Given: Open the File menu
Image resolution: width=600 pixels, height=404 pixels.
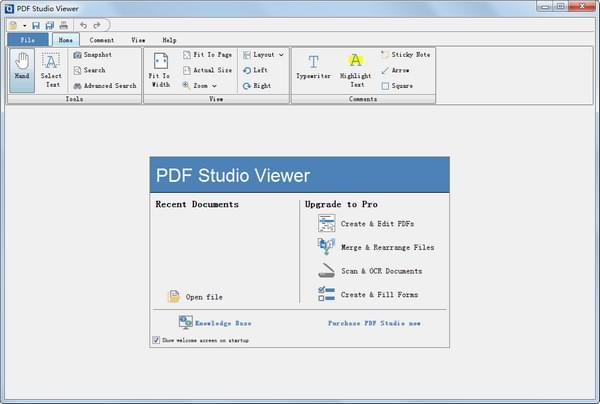Looking at the screenshot, I should [x=27, y=40].
